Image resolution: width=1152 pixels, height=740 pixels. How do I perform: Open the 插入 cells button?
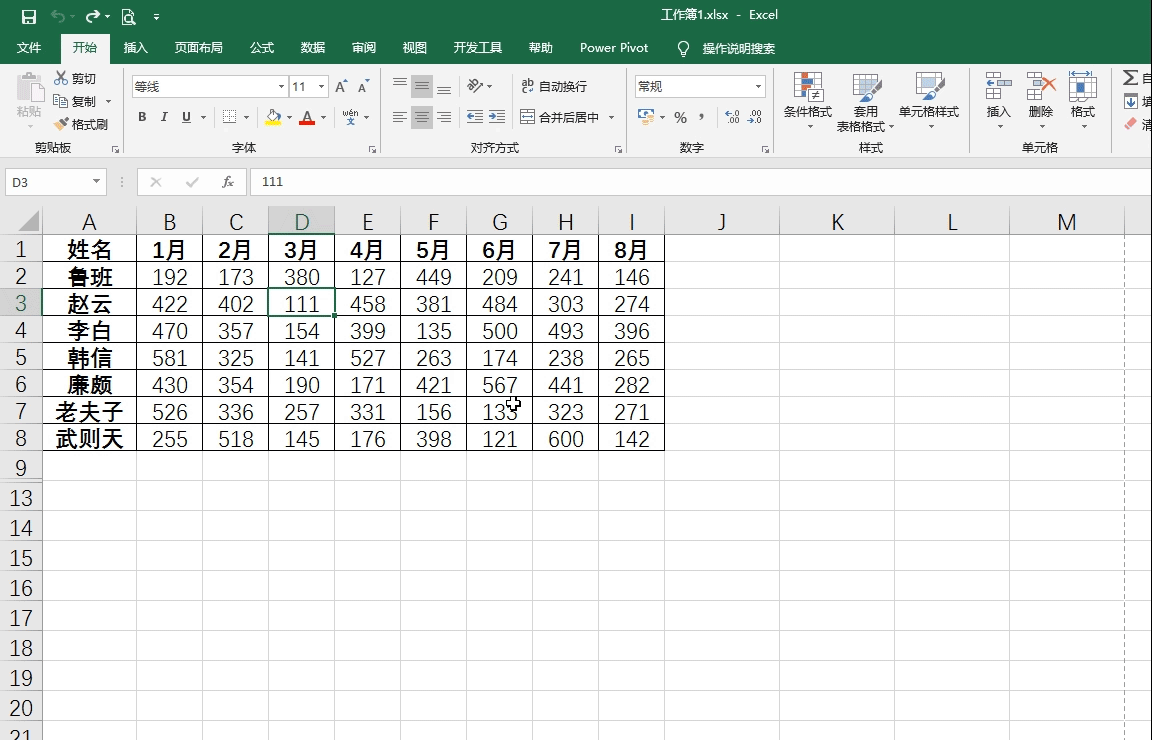998,101
